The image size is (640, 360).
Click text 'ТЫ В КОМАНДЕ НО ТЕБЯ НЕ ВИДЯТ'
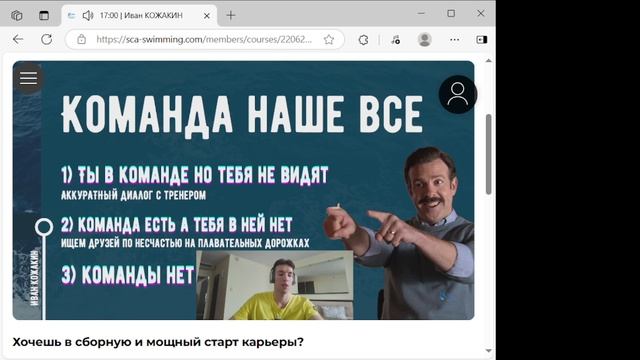tap(203, 175)
